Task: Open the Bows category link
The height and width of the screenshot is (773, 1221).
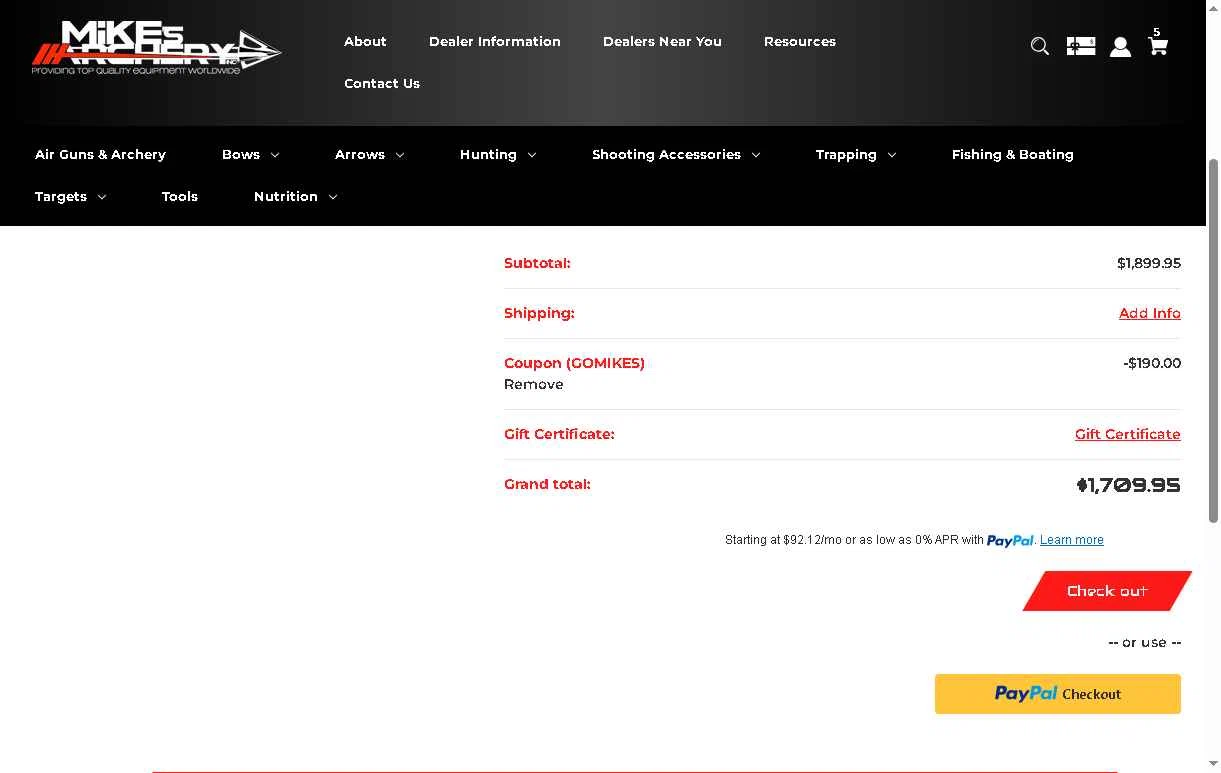Action: coord(241,154)
